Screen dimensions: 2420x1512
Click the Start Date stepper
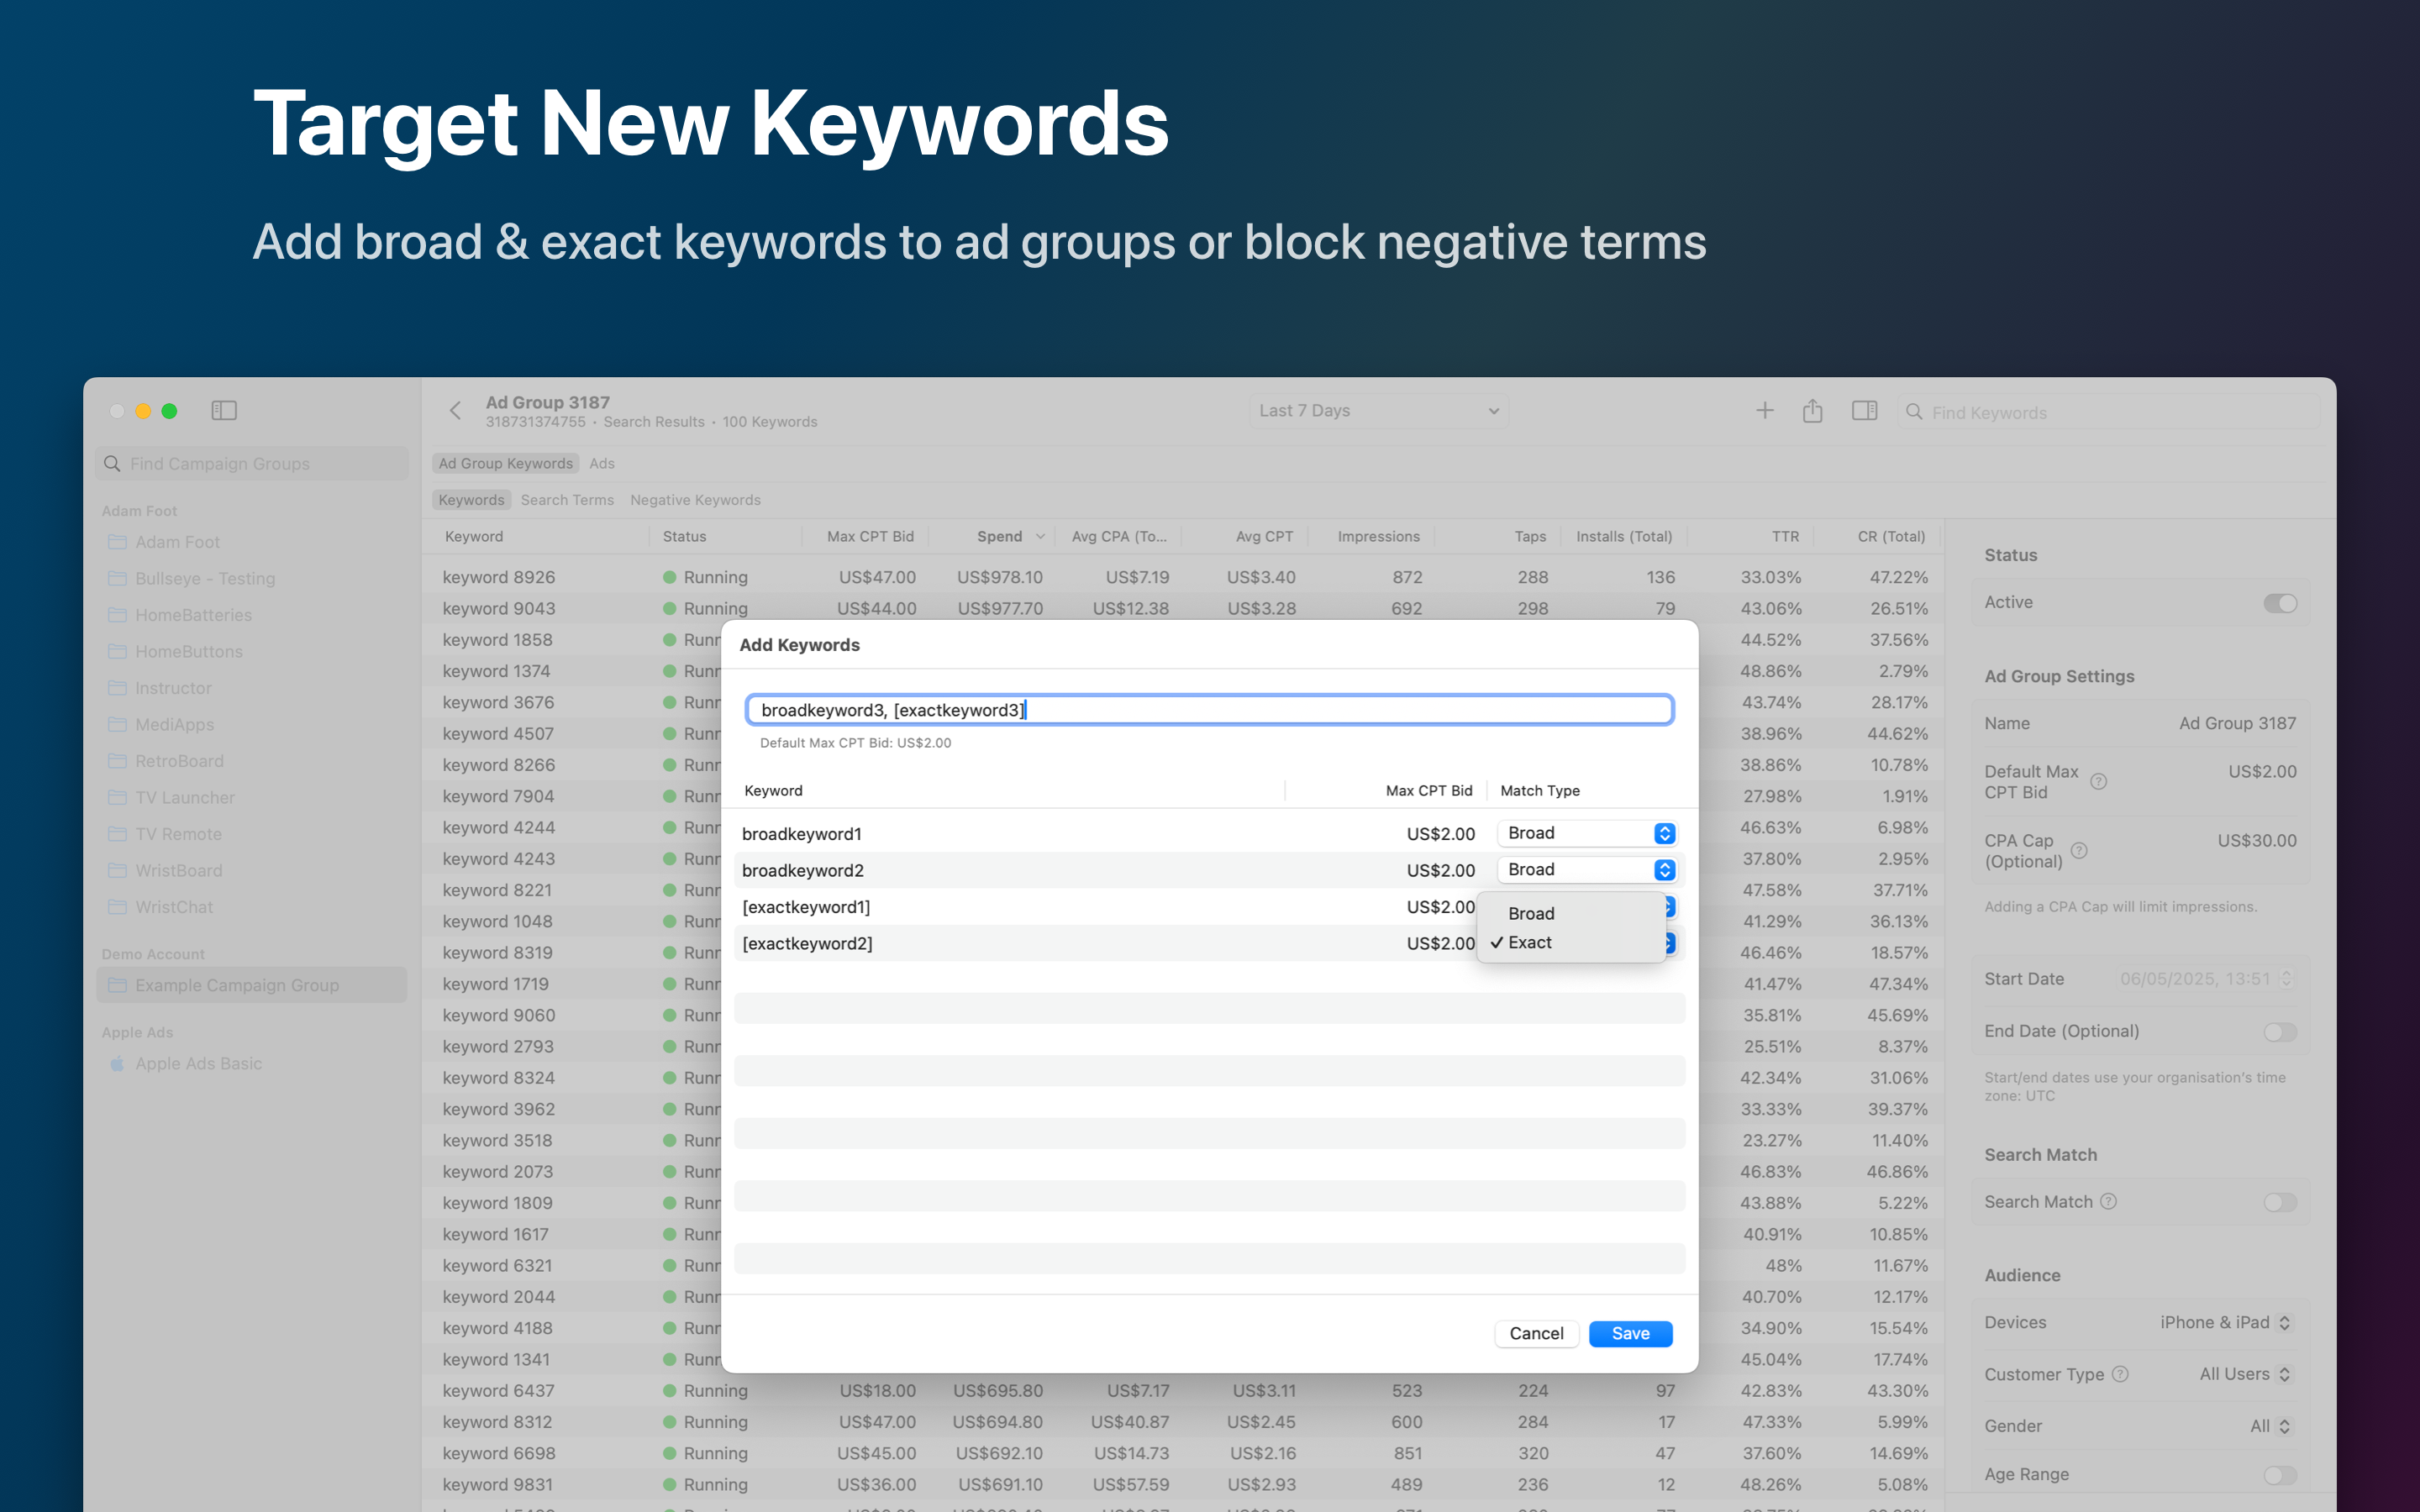click(x=2286, y=979)
